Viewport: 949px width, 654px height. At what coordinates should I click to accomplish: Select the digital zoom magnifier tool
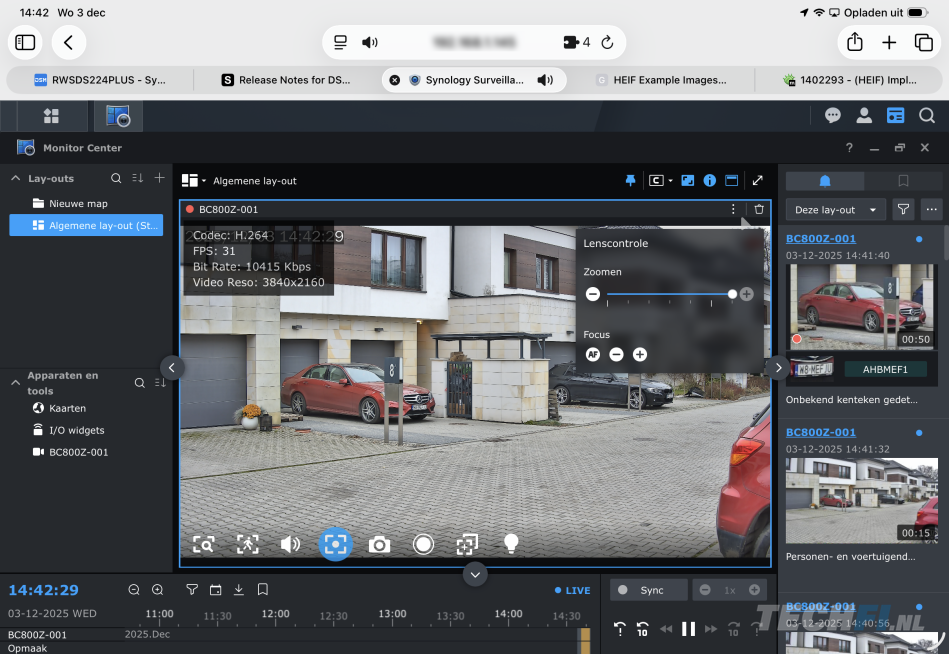click(x=204, y=543)
